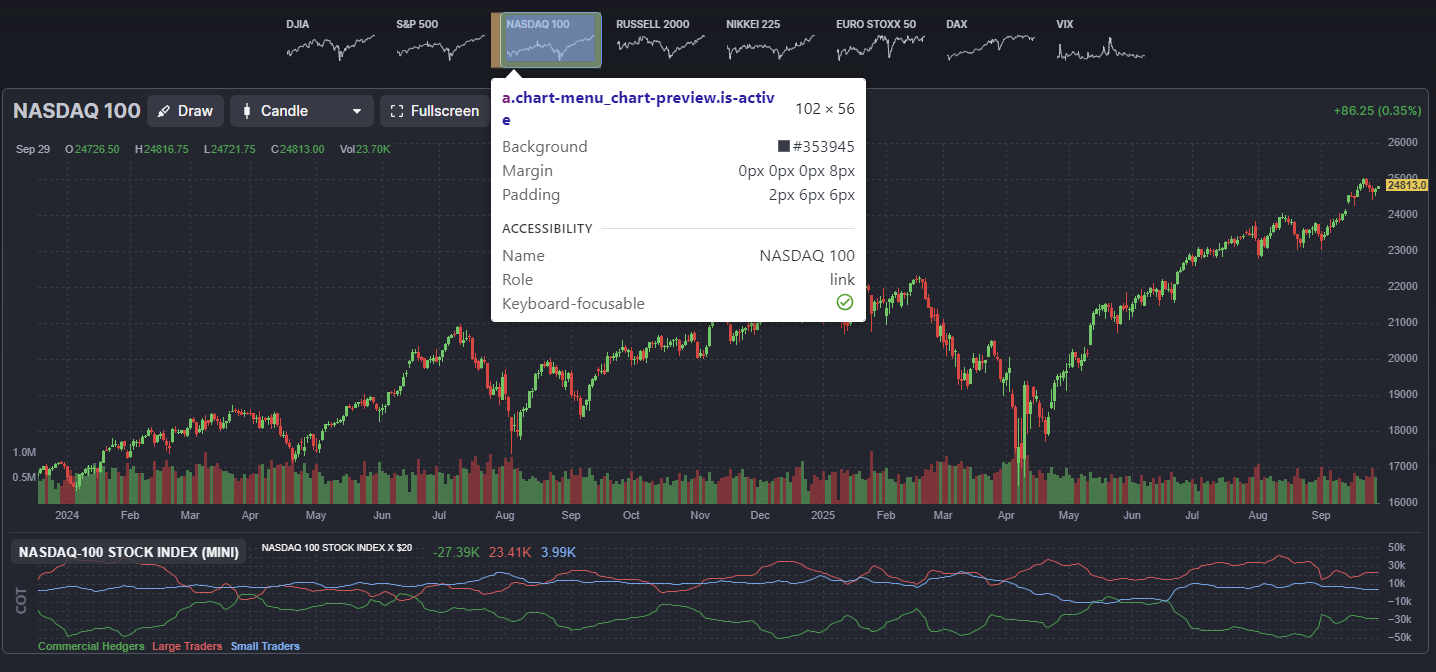This screenshot has width=1436, height=672.
Task: Click the NASDAQ 100 STOCK INDEX X $20 text
Action: point(336,548)
